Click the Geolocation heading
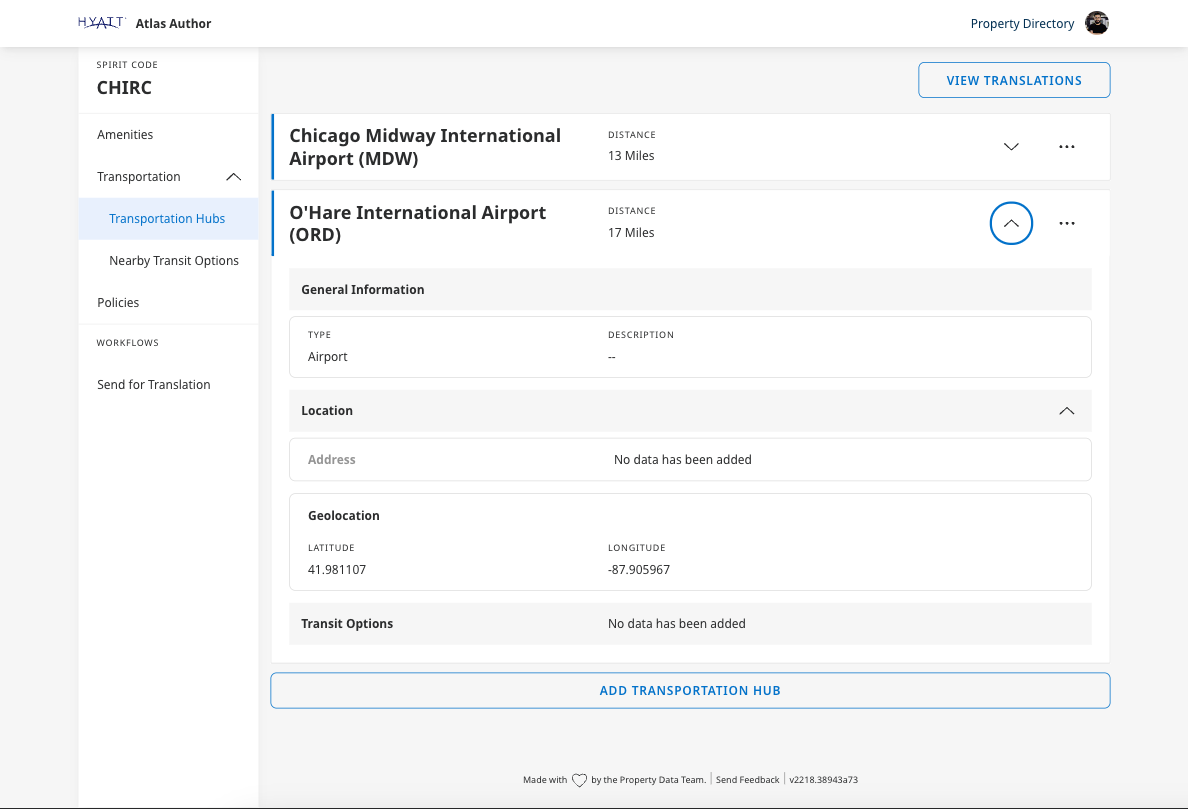The image size is (1188, 809). pyautogui.click(x=343, y=516)
